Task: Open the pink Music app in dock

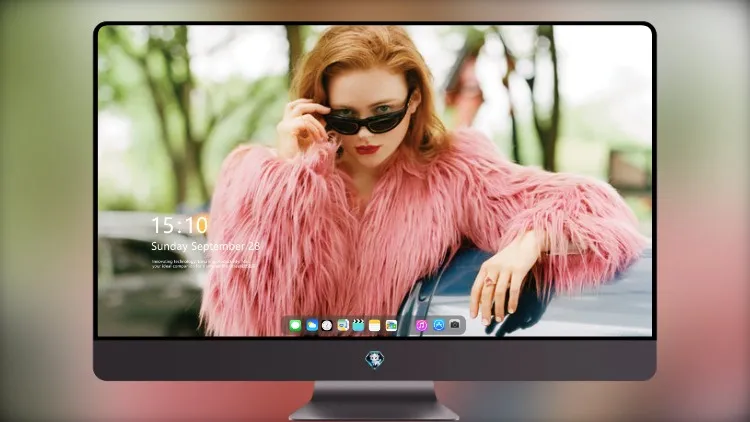Action: click(421, 325)
